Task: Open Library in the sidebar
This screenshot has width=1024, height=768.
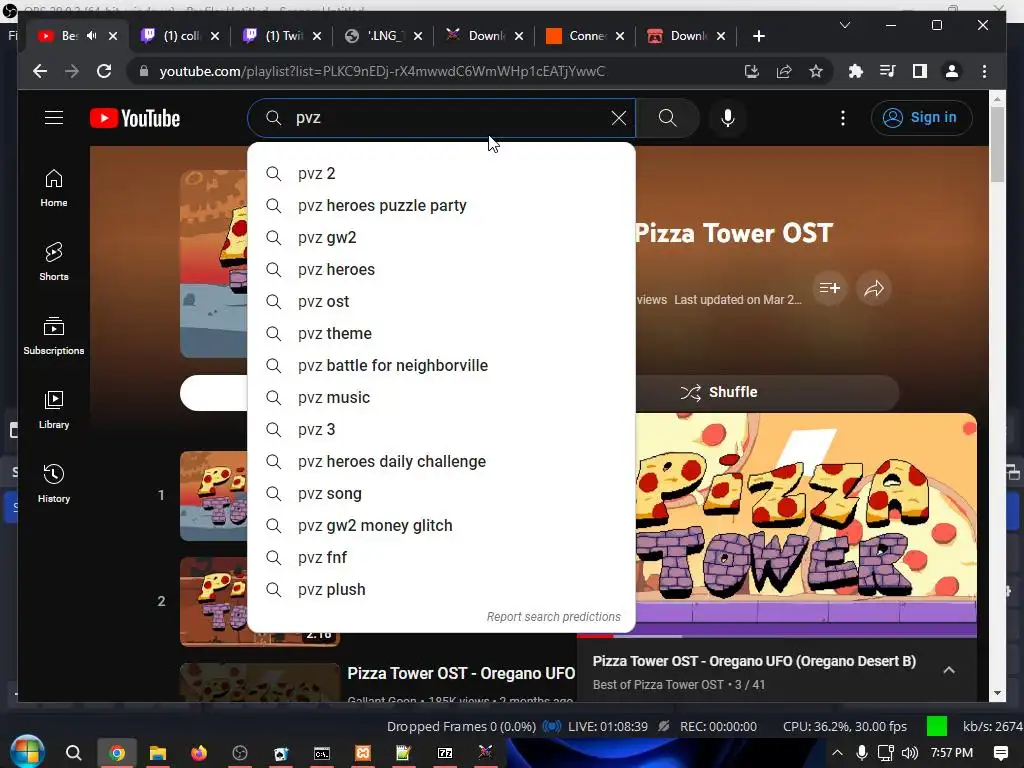Action: pos(54,409)
